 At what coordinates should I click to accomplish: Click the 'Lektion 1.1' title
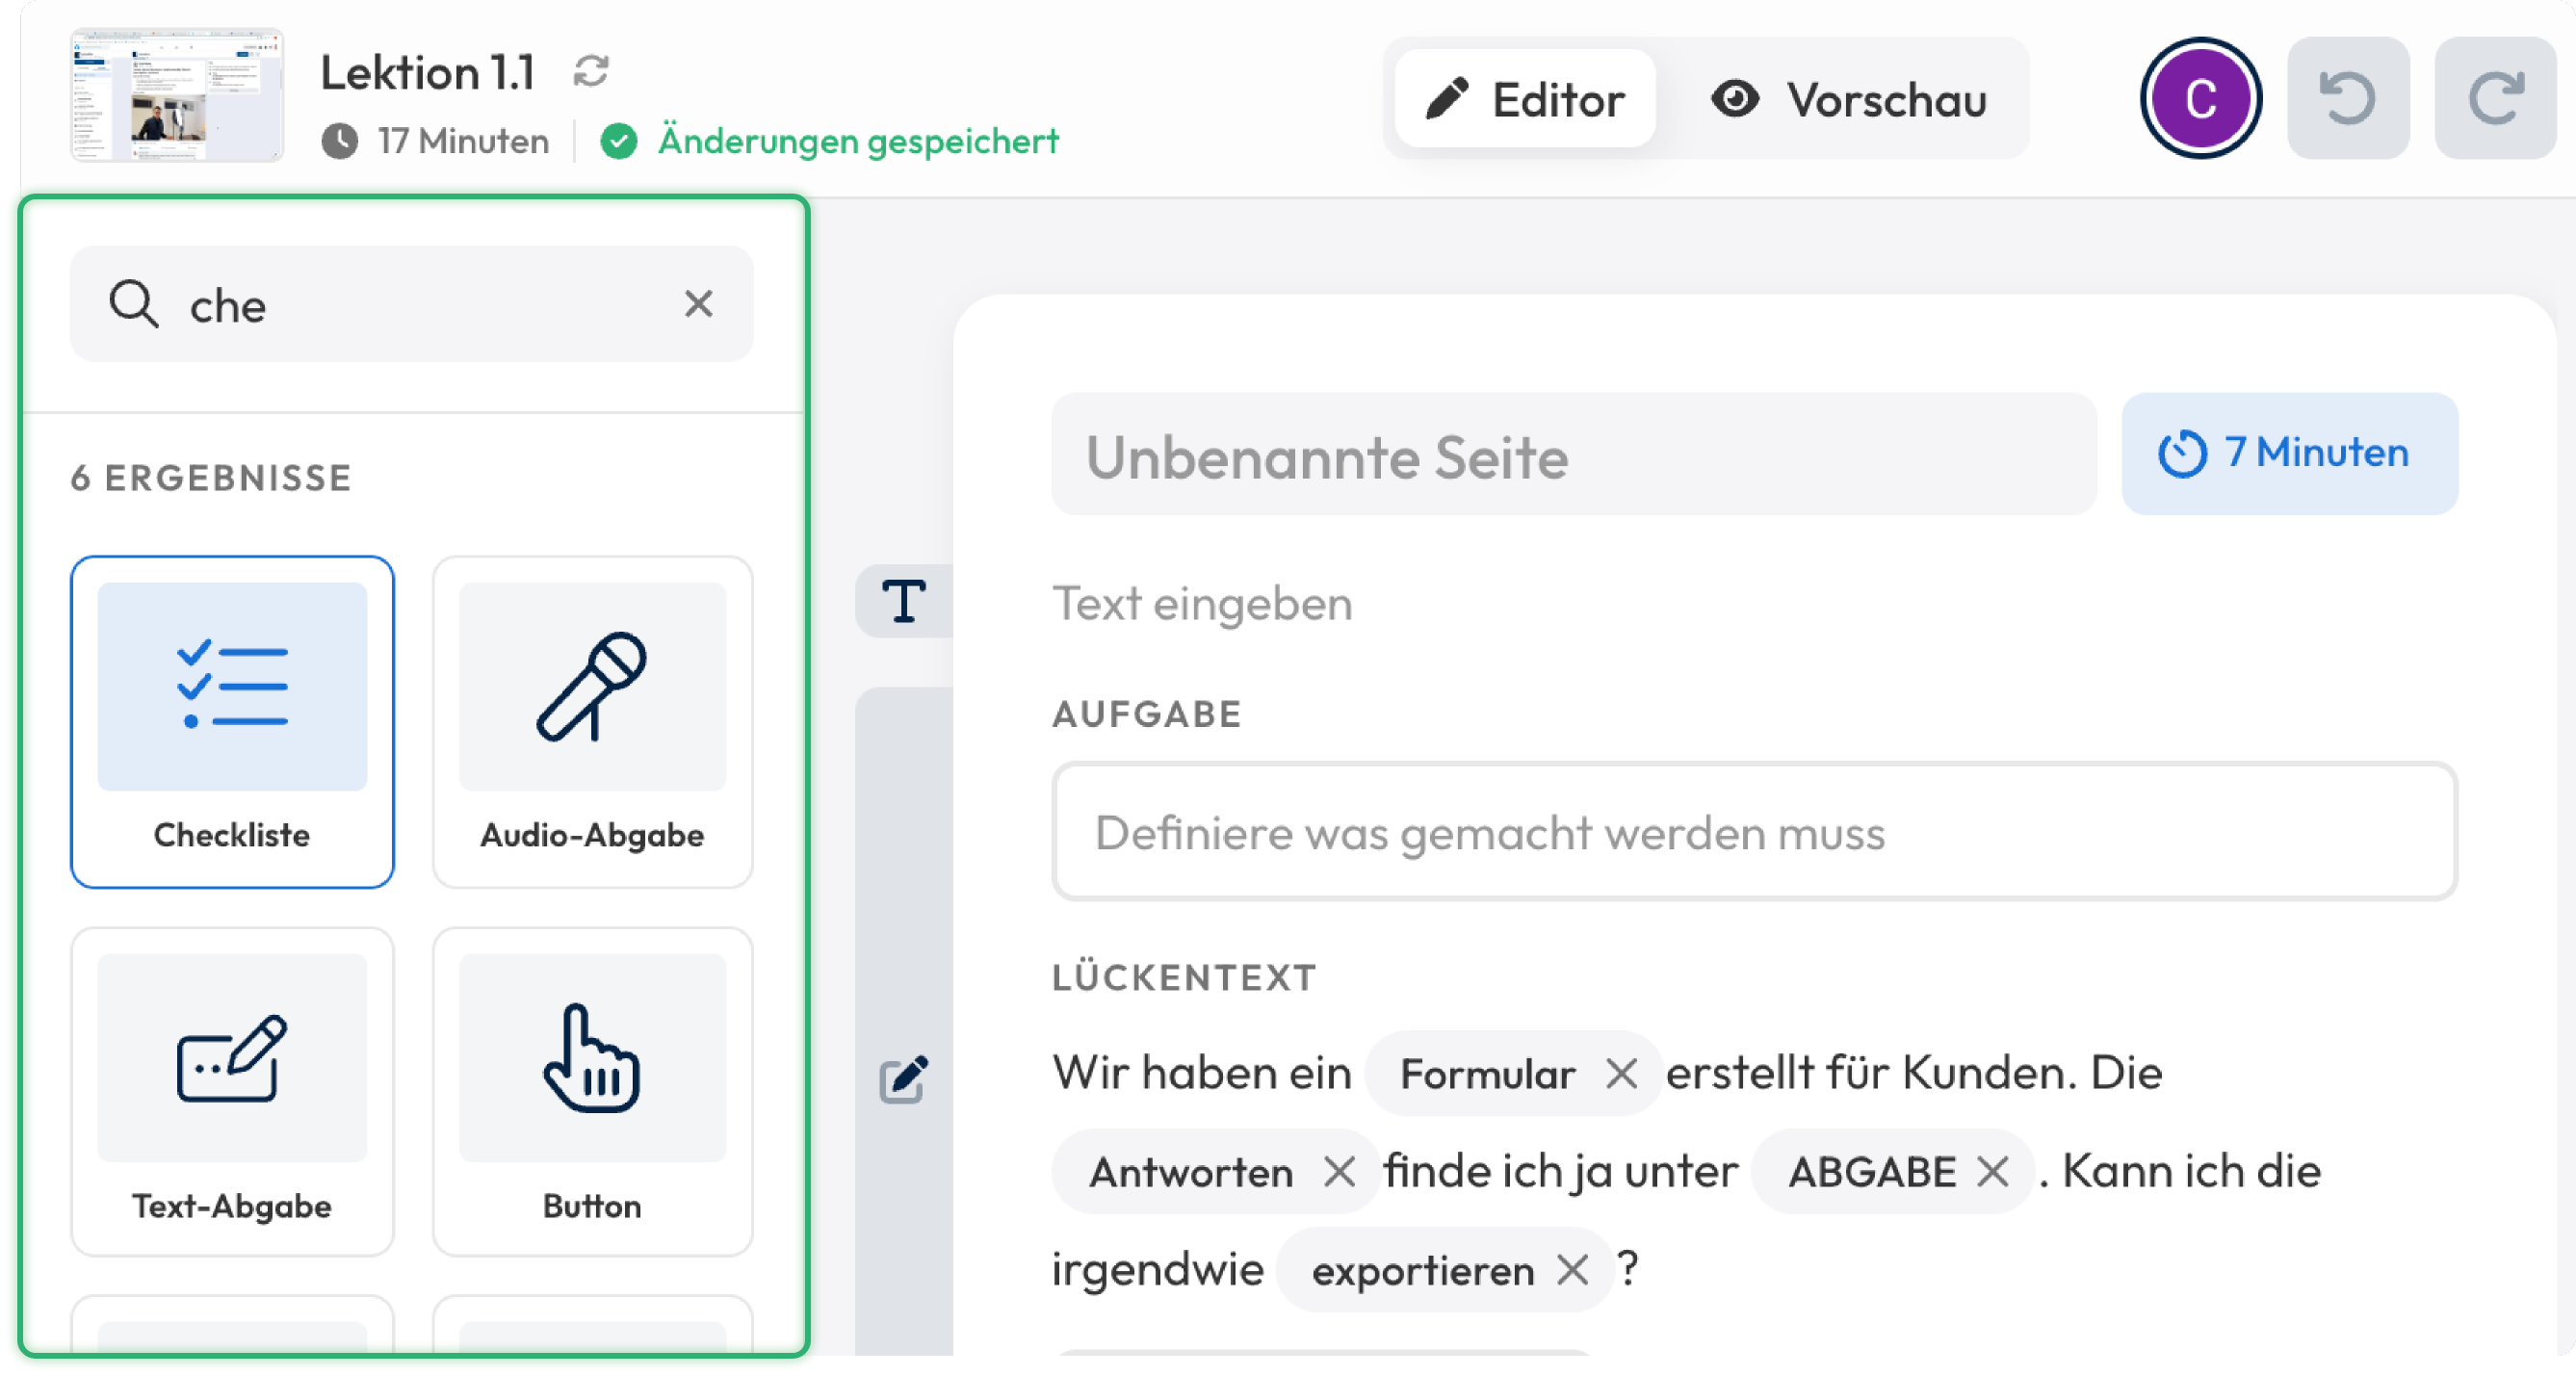pyautogui.click(x=427, y=72)
